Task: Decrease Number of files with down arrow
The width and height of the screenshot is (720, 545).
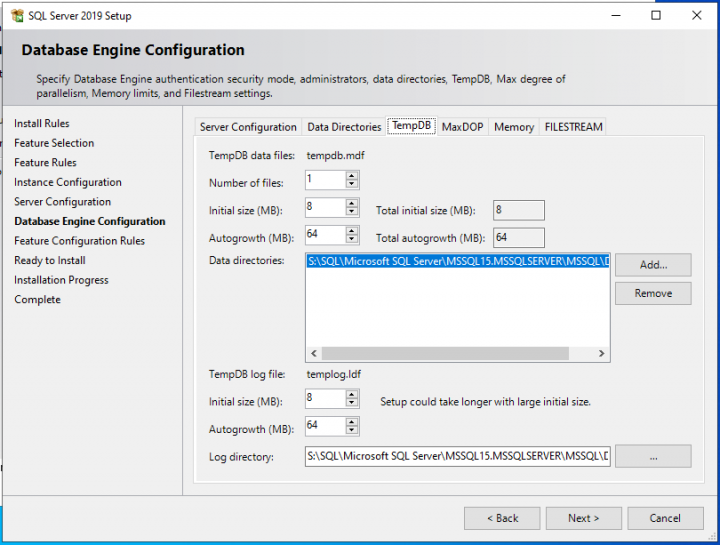Action: [352, 184]
